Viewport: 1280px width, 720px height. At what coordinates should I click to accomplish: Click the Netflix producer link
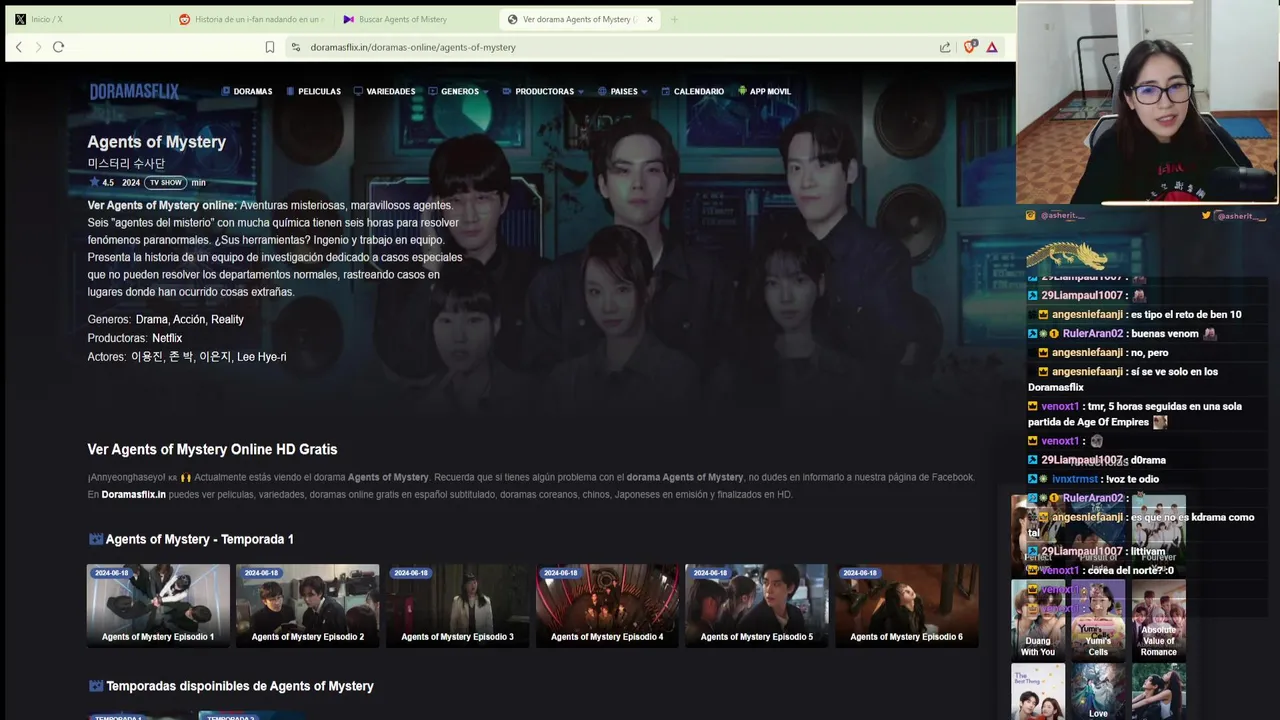click(167, 338)
